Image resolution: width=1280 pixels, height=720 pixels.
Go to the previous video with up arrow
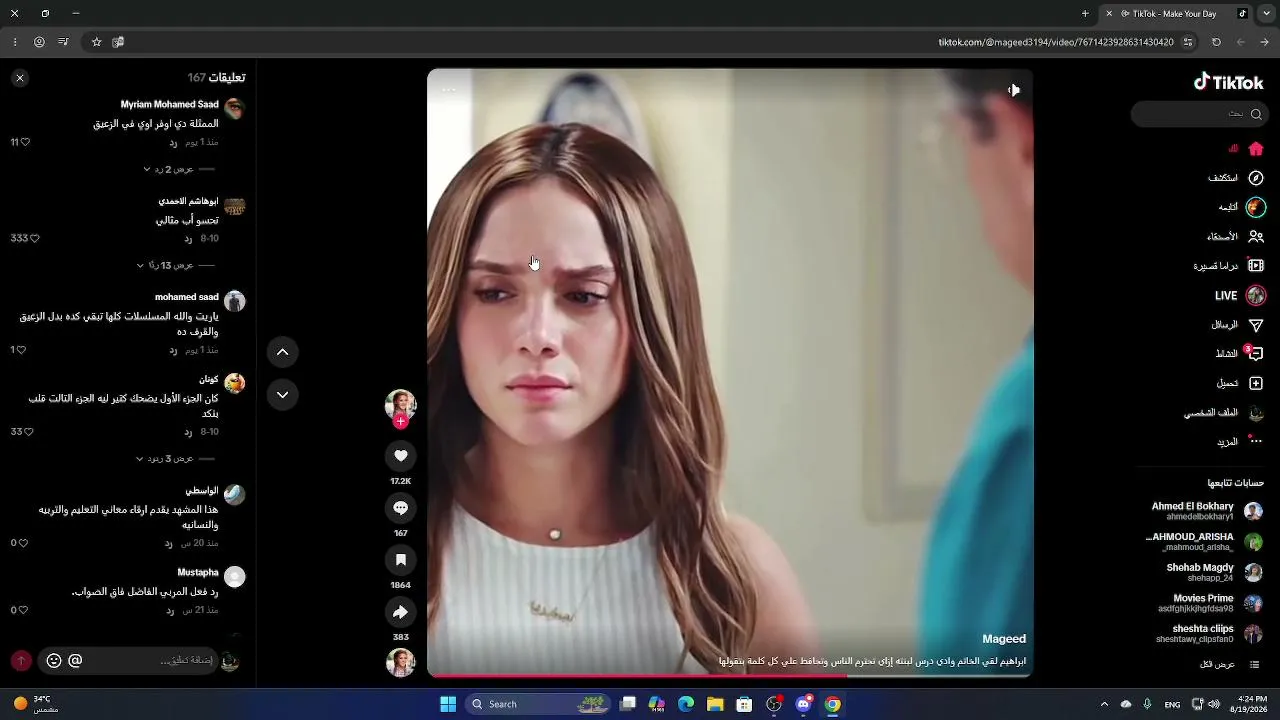(282, 352)
